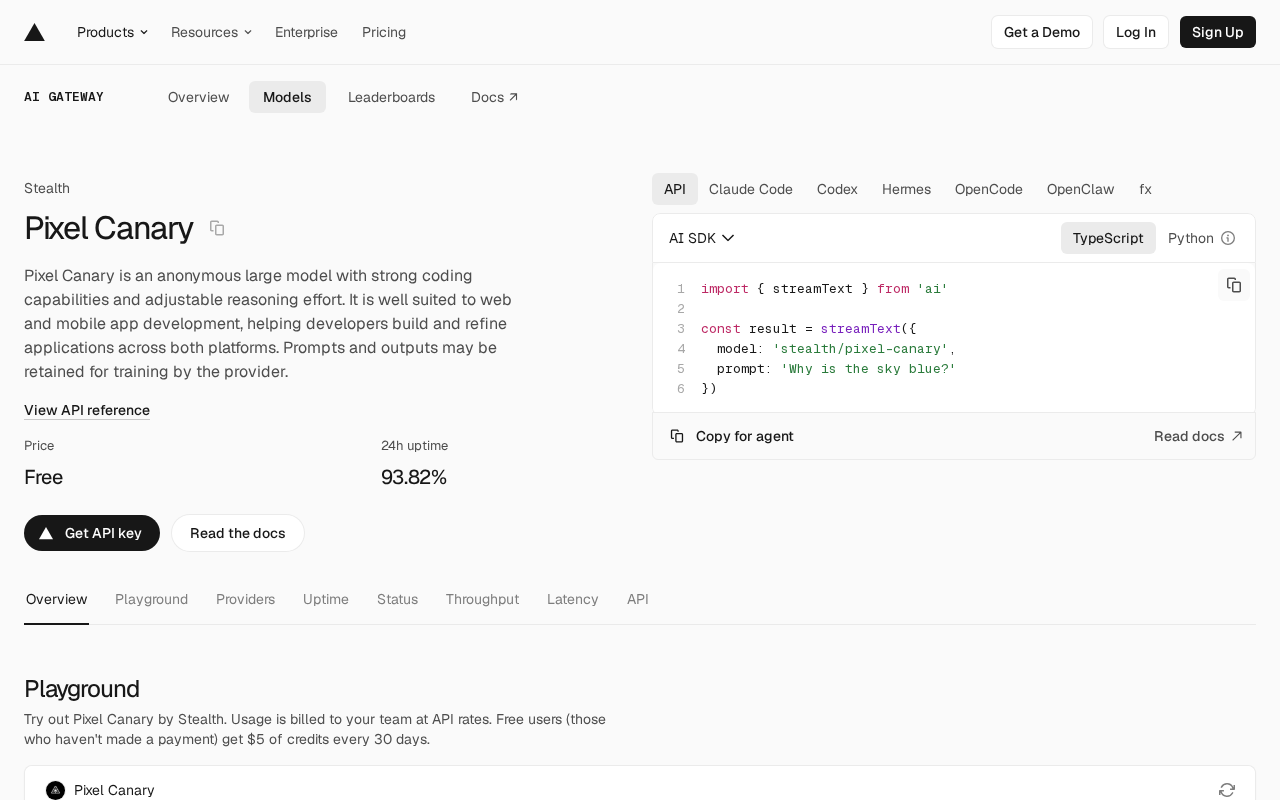Switch to the Codex tab
Image resolution: width=1280 pixels, height=800 pixels.
tap(837, 189)
